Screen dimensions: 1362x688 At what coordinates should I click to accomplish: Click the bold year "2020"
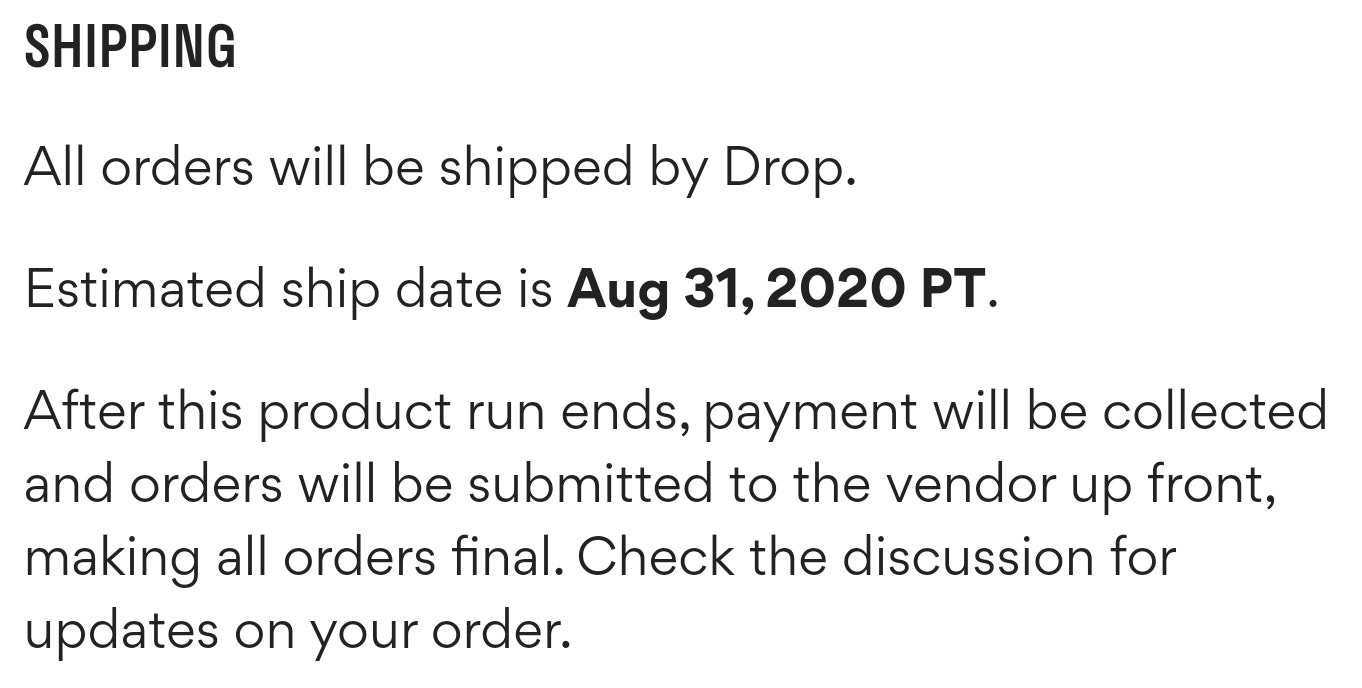pos(830,288)
